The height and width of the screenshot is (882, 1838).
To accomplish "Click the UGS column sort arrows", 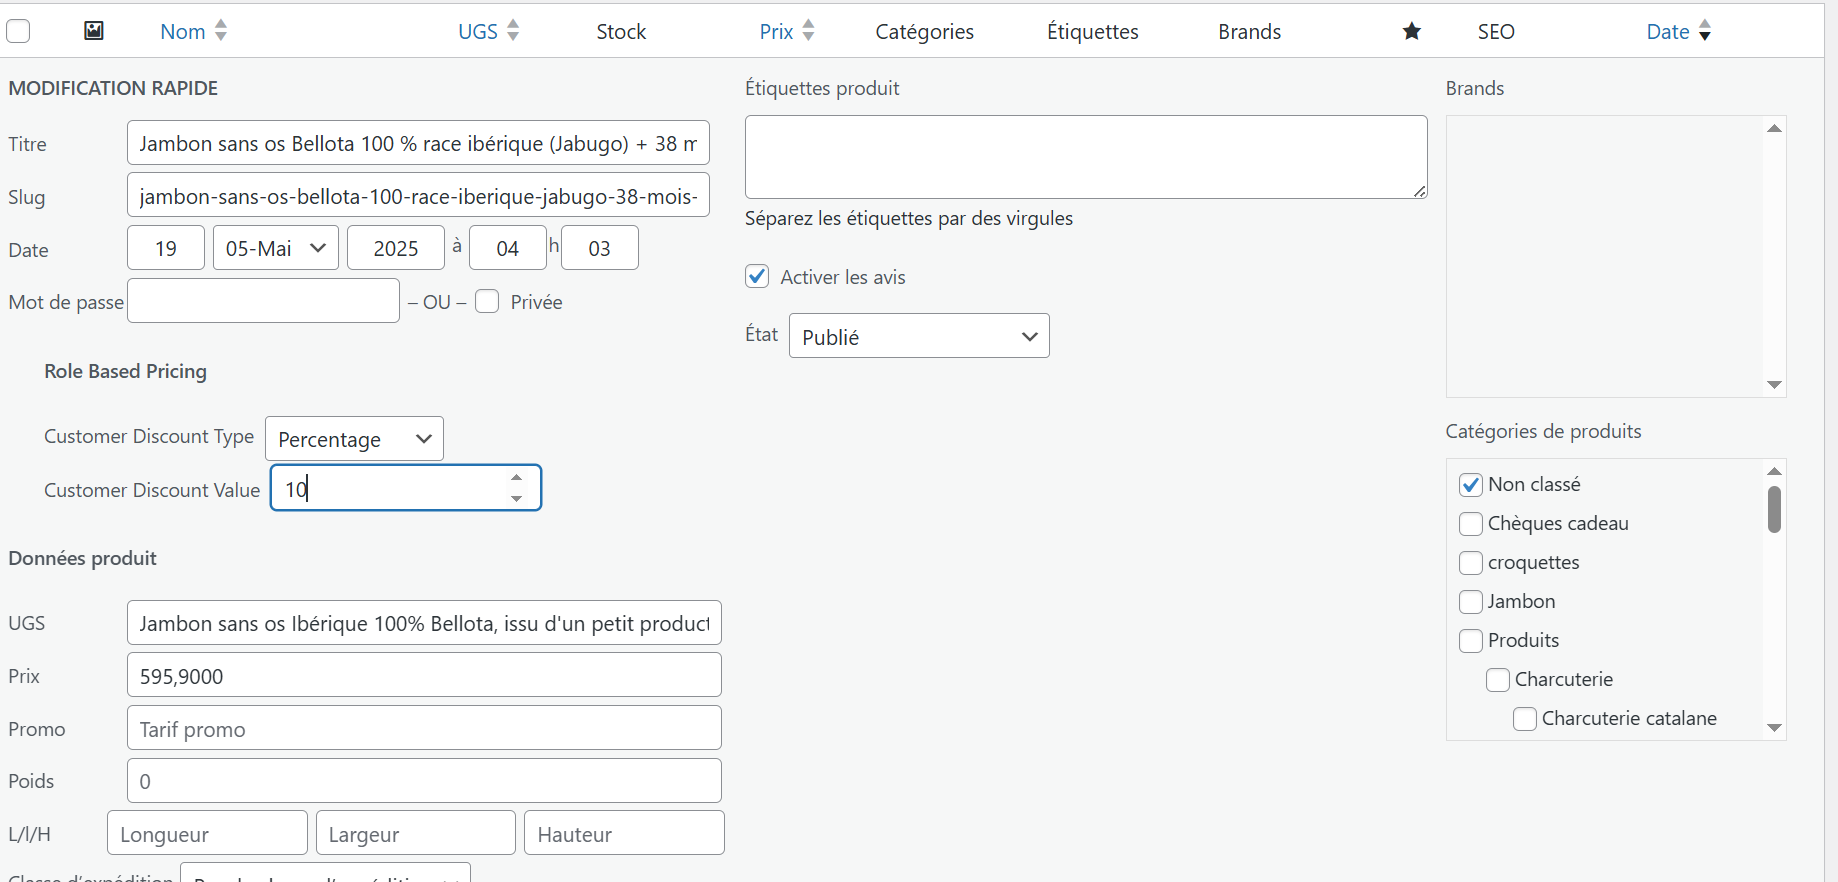I will tap(513, 31).
